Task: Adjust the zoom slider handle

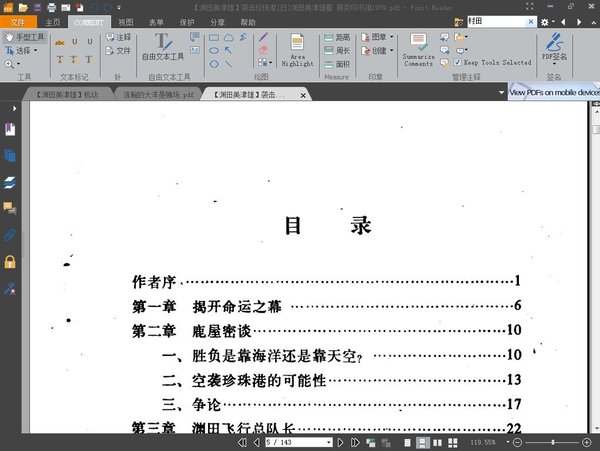Action: click(x=553, y=443)
